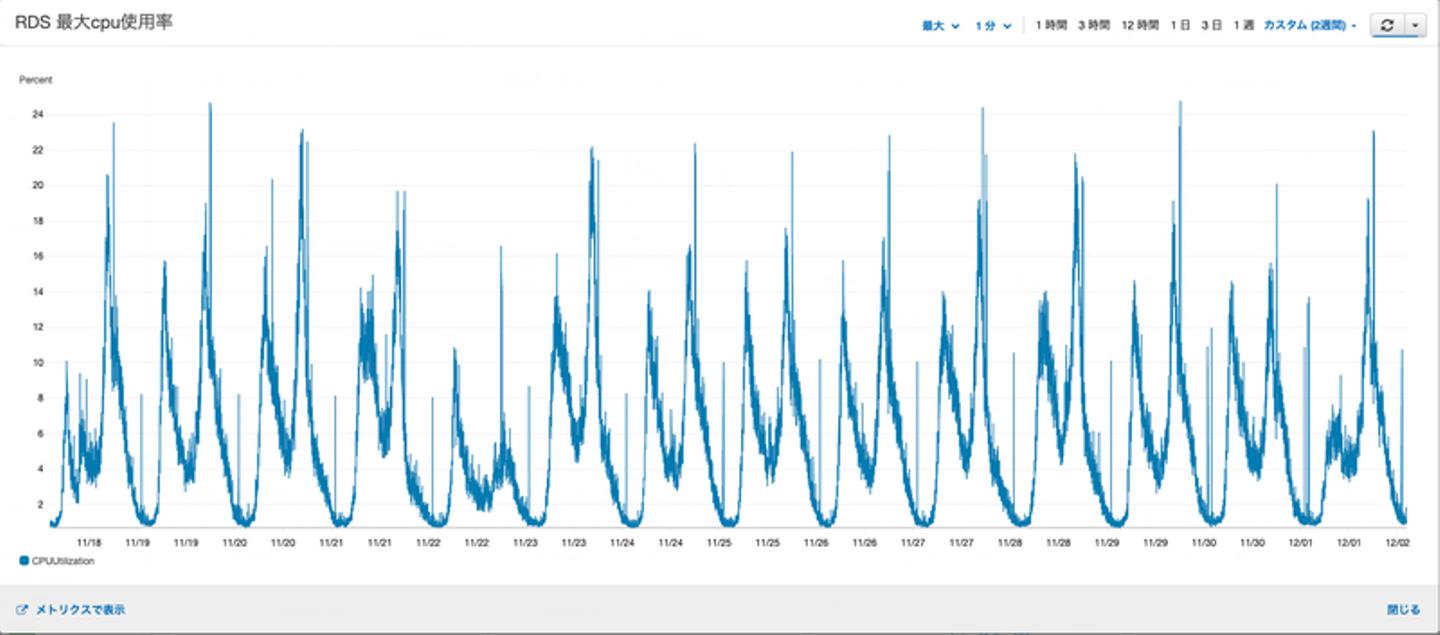Choose the 1 週 time range

(x=1243, y=26)
